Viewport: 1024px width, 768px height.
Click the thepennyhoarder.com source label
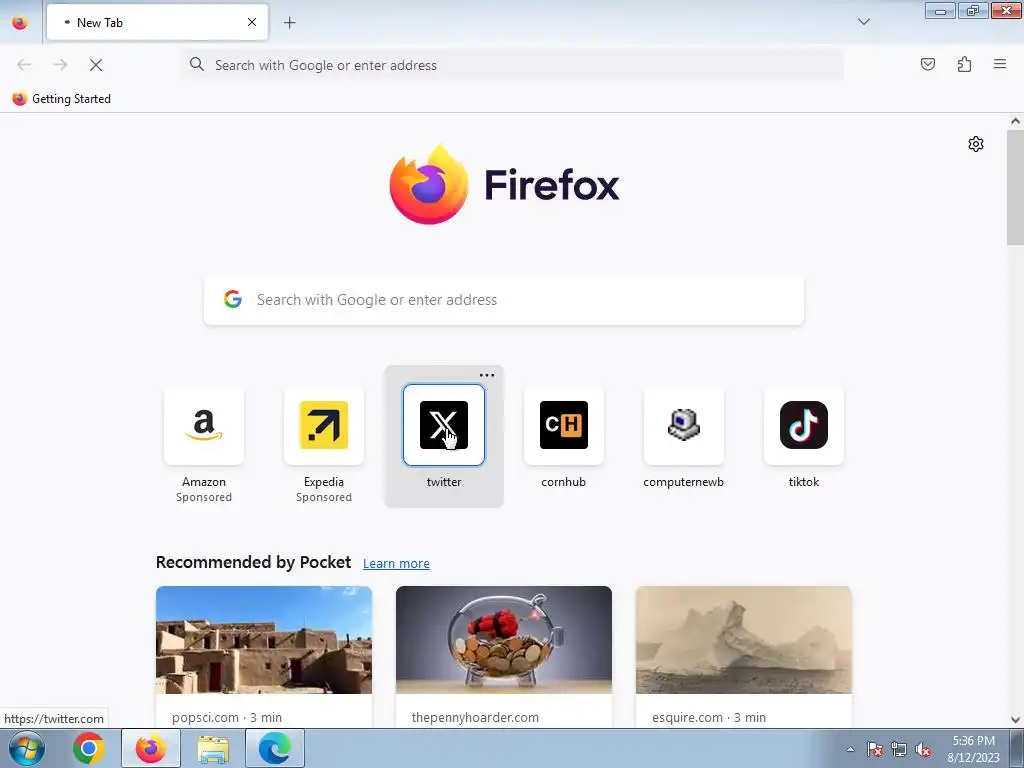(475, 717)
